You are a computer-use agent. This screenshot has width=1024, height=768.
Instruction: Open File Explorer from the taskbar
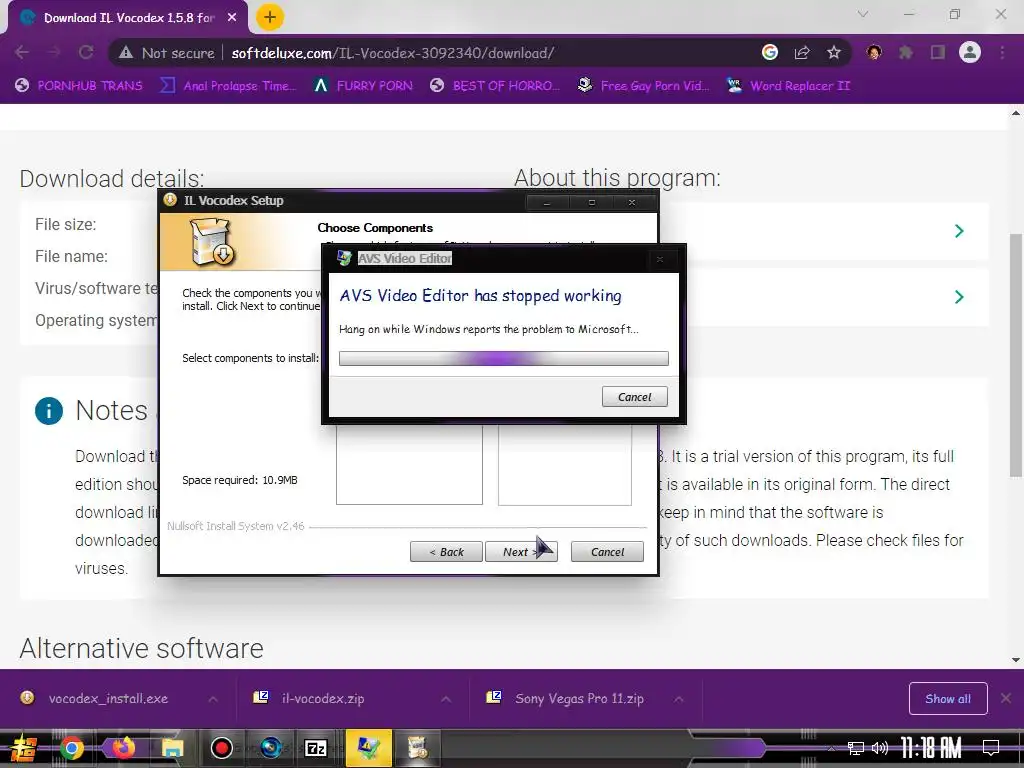pos(172,748)
